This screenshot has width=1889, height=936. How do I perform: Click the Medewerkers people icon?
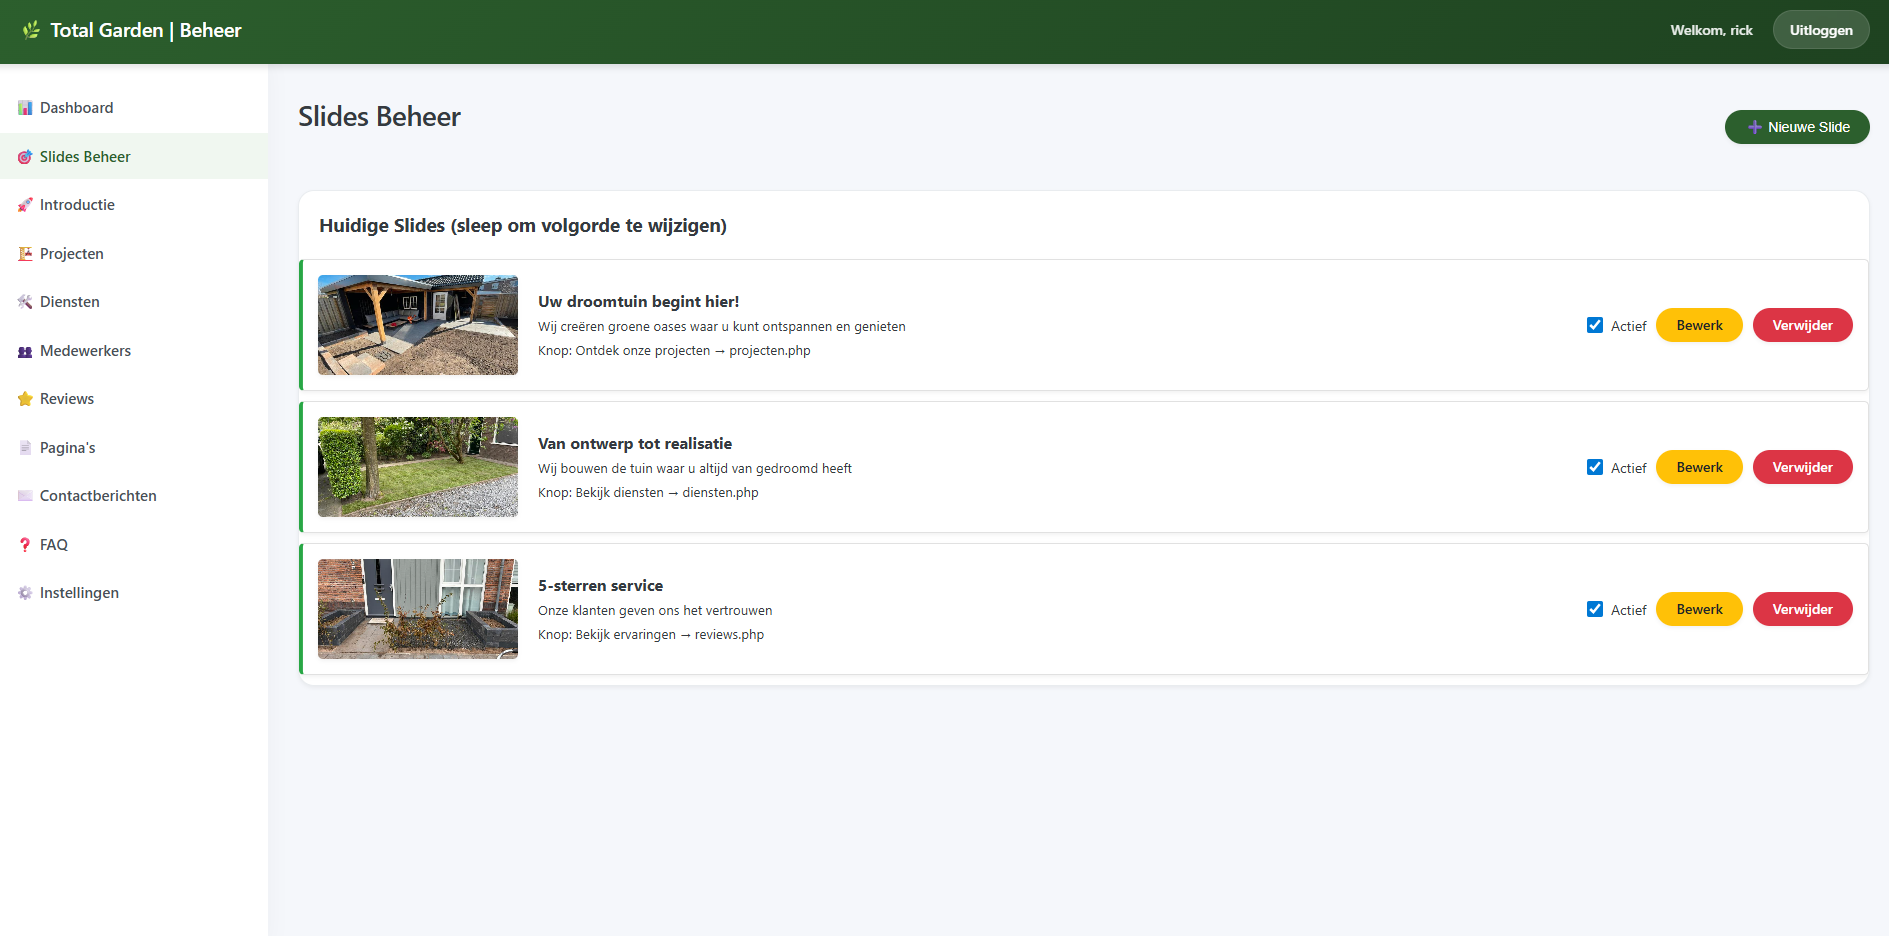(25, 351)
